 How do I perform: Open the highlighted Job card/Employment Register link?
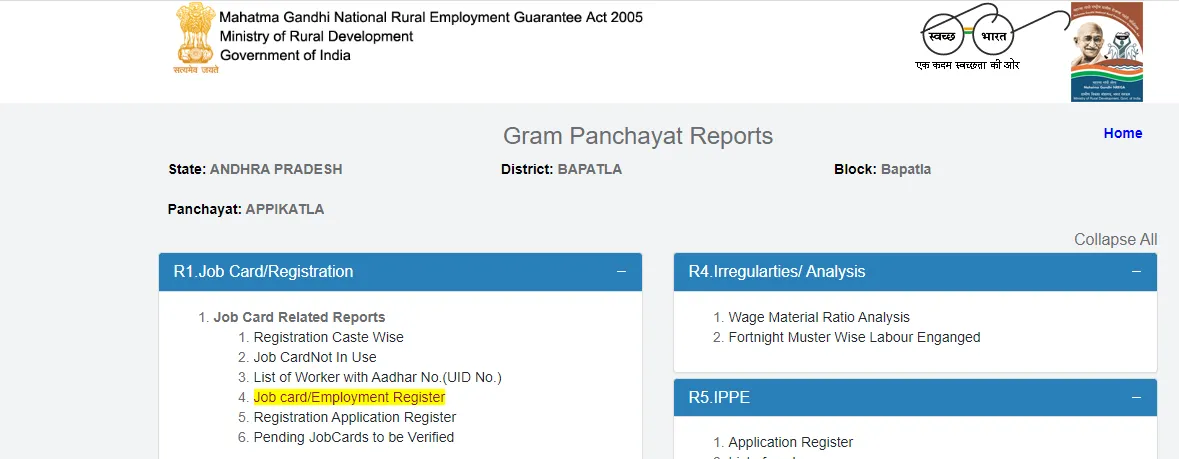point(350,397)
